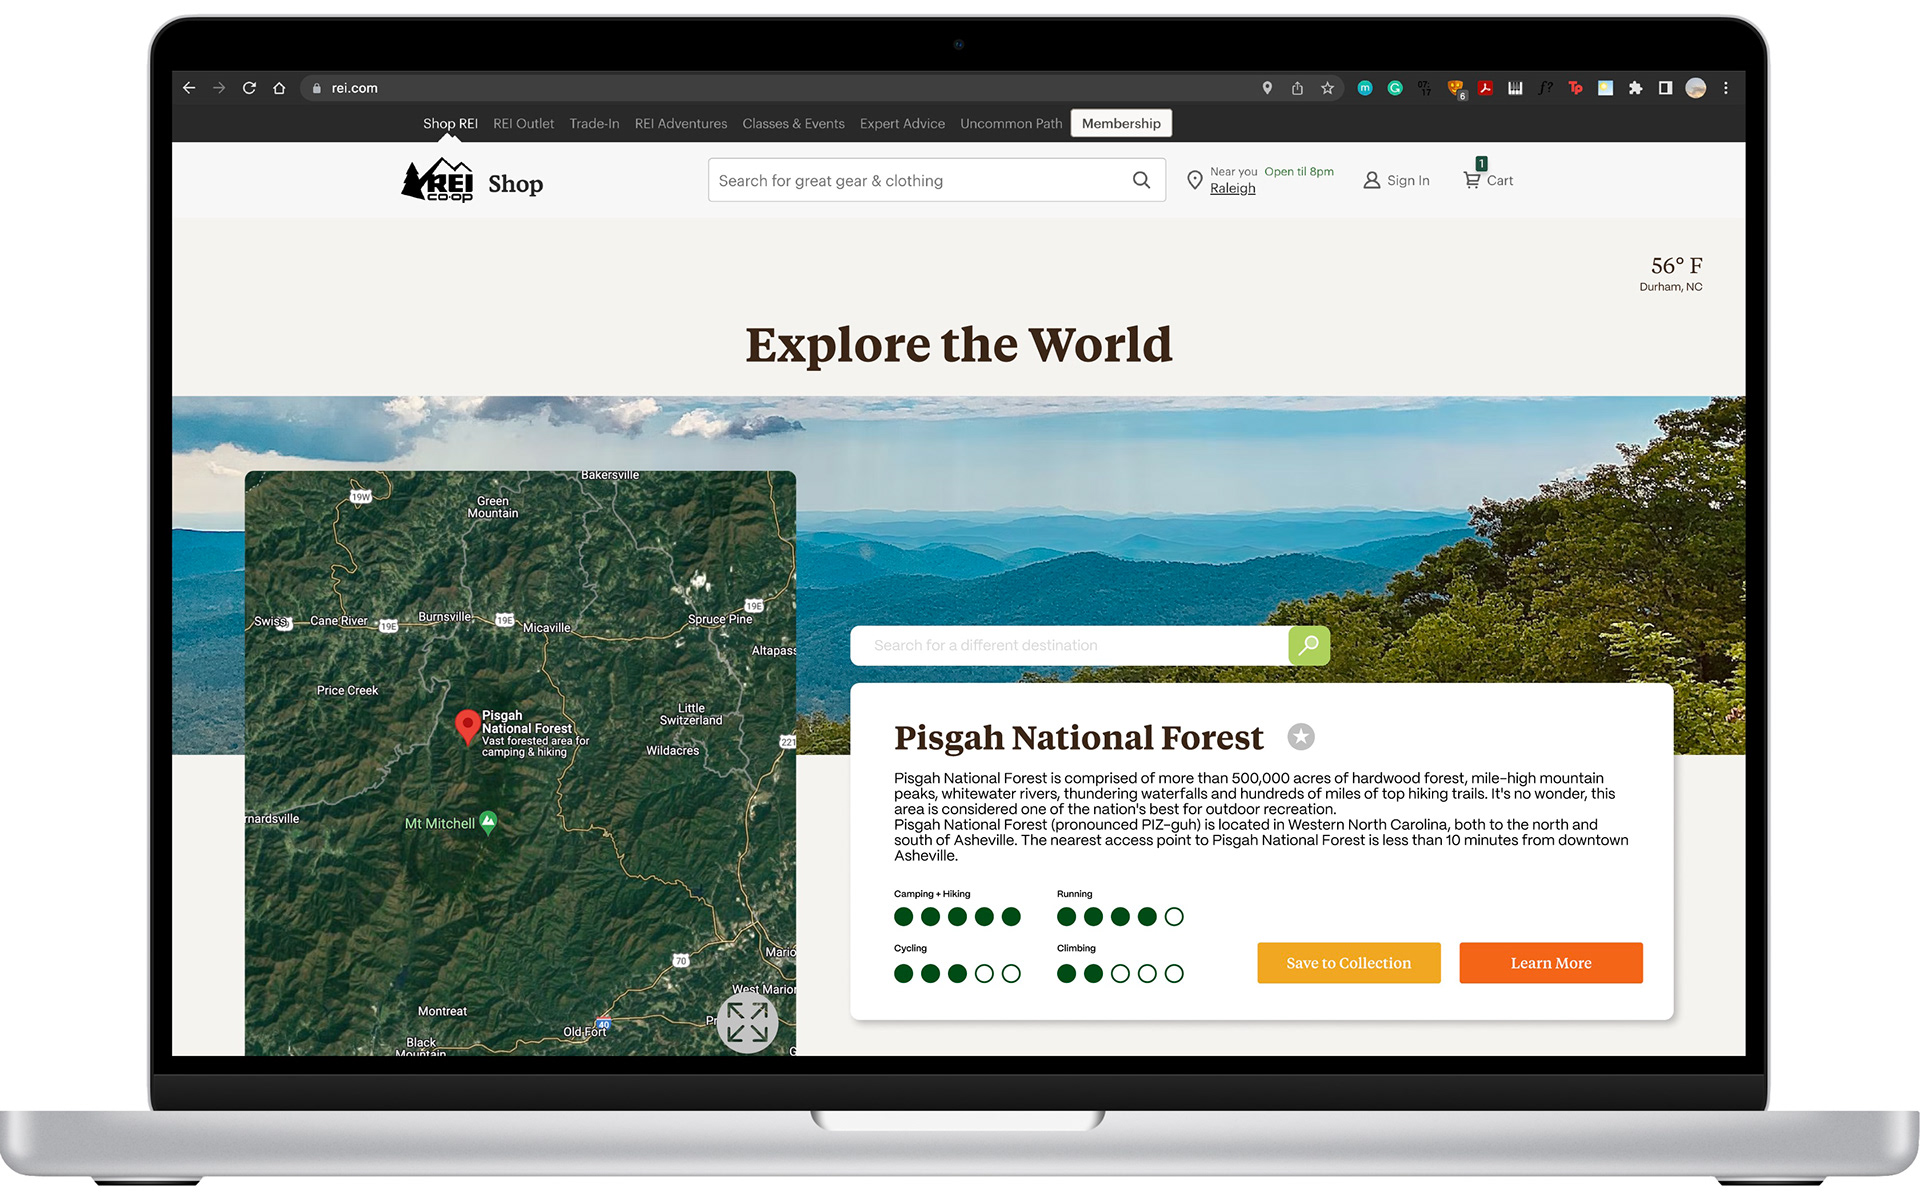Image resolution: width=1920 pixels, height=1200 pixels.
Task: Open the piano keys extension
Action: coord(1515,88)
